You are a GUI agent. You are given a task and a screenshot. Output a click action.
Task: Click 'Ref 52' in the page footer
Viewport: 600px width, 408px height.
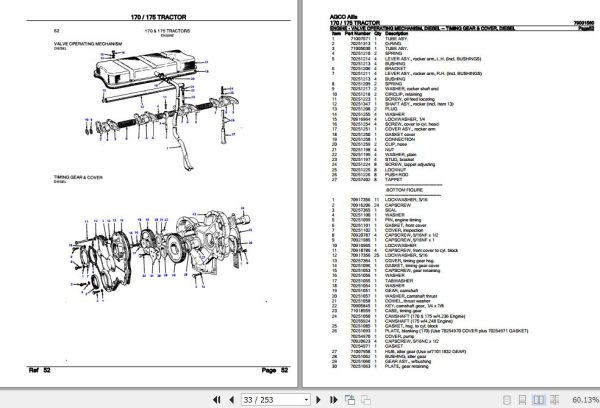click(39, 370)
